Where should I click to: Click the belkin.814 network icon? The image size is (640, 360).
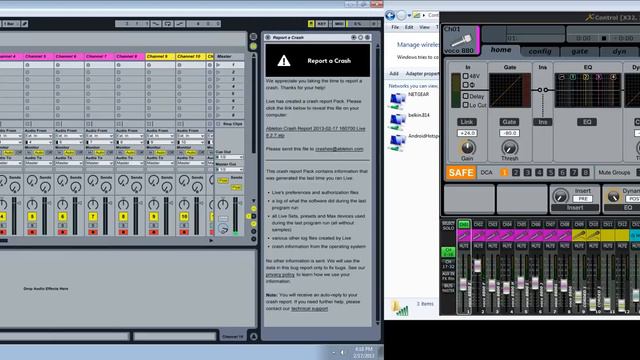pyautogui.click(x=397, y=122)
